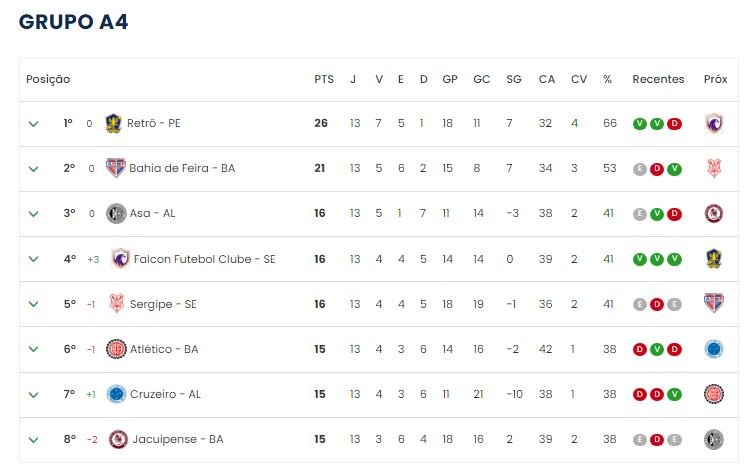Click Bahia de Feira's green V result badge

pyautogui.click(x=675, y=169)
